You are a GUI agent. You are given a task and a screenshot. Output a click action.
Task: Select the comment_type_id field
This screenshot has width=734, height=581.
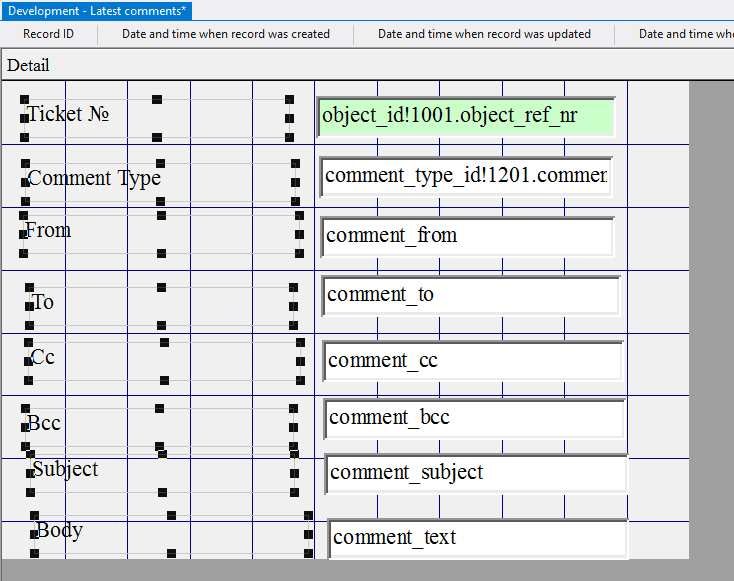pyautogui.click(x=465, y=177)
